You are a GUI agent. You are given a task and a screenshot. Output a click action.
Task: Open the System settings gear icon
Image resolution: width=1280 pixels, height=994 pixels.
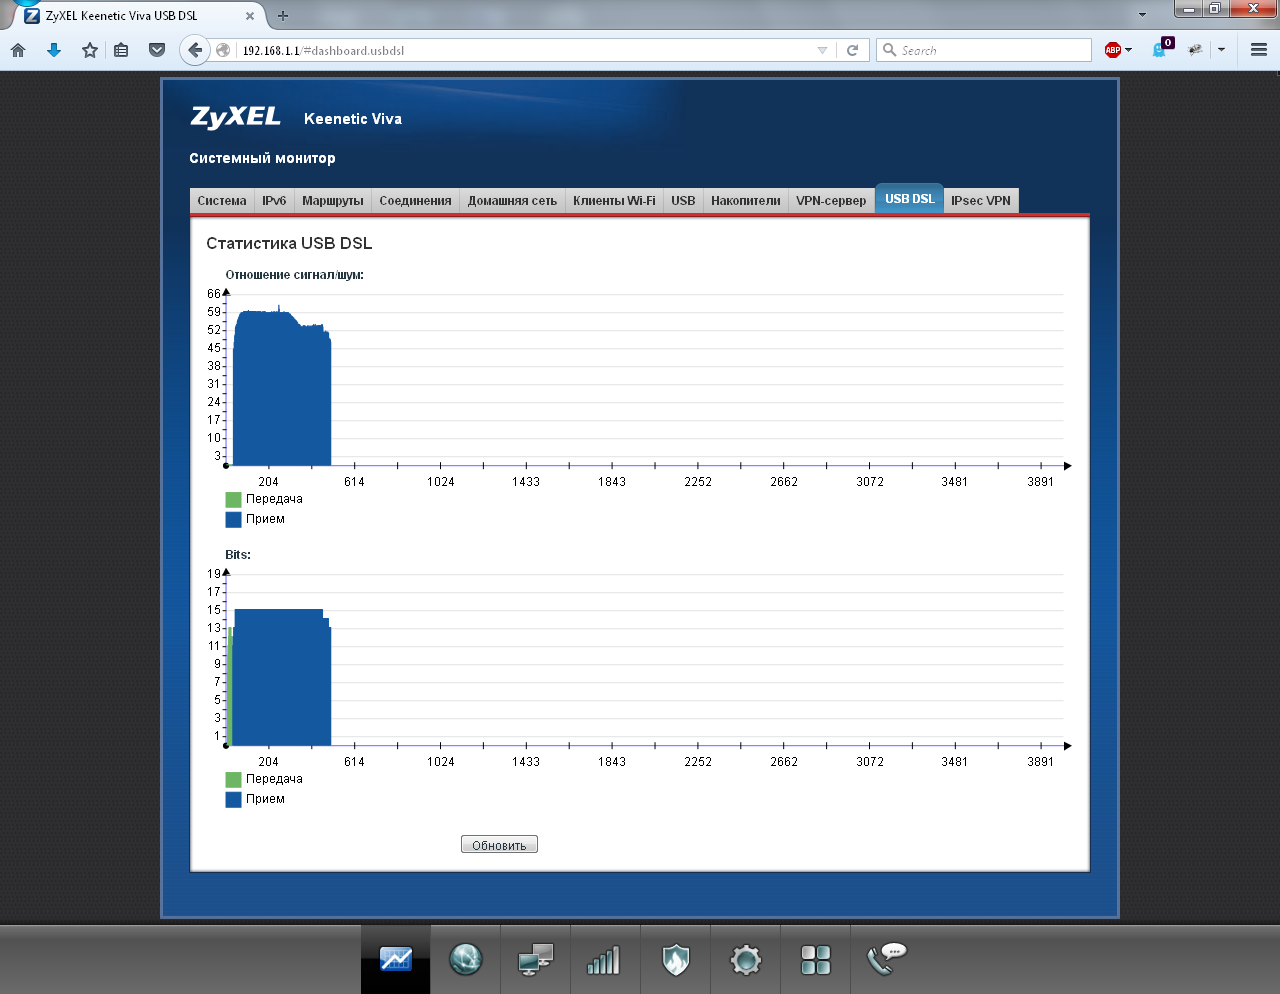pyautogui.click(x=746, y=960)
